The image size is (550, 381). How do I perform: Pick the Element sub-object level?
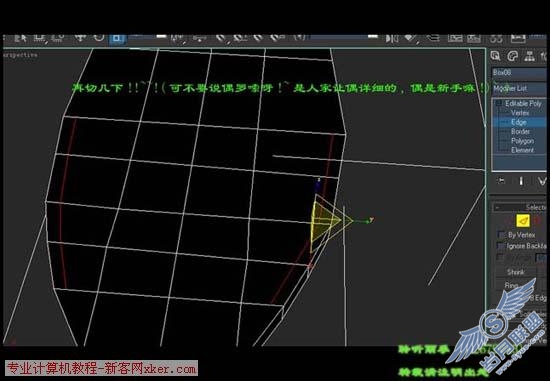pos(522,150)
